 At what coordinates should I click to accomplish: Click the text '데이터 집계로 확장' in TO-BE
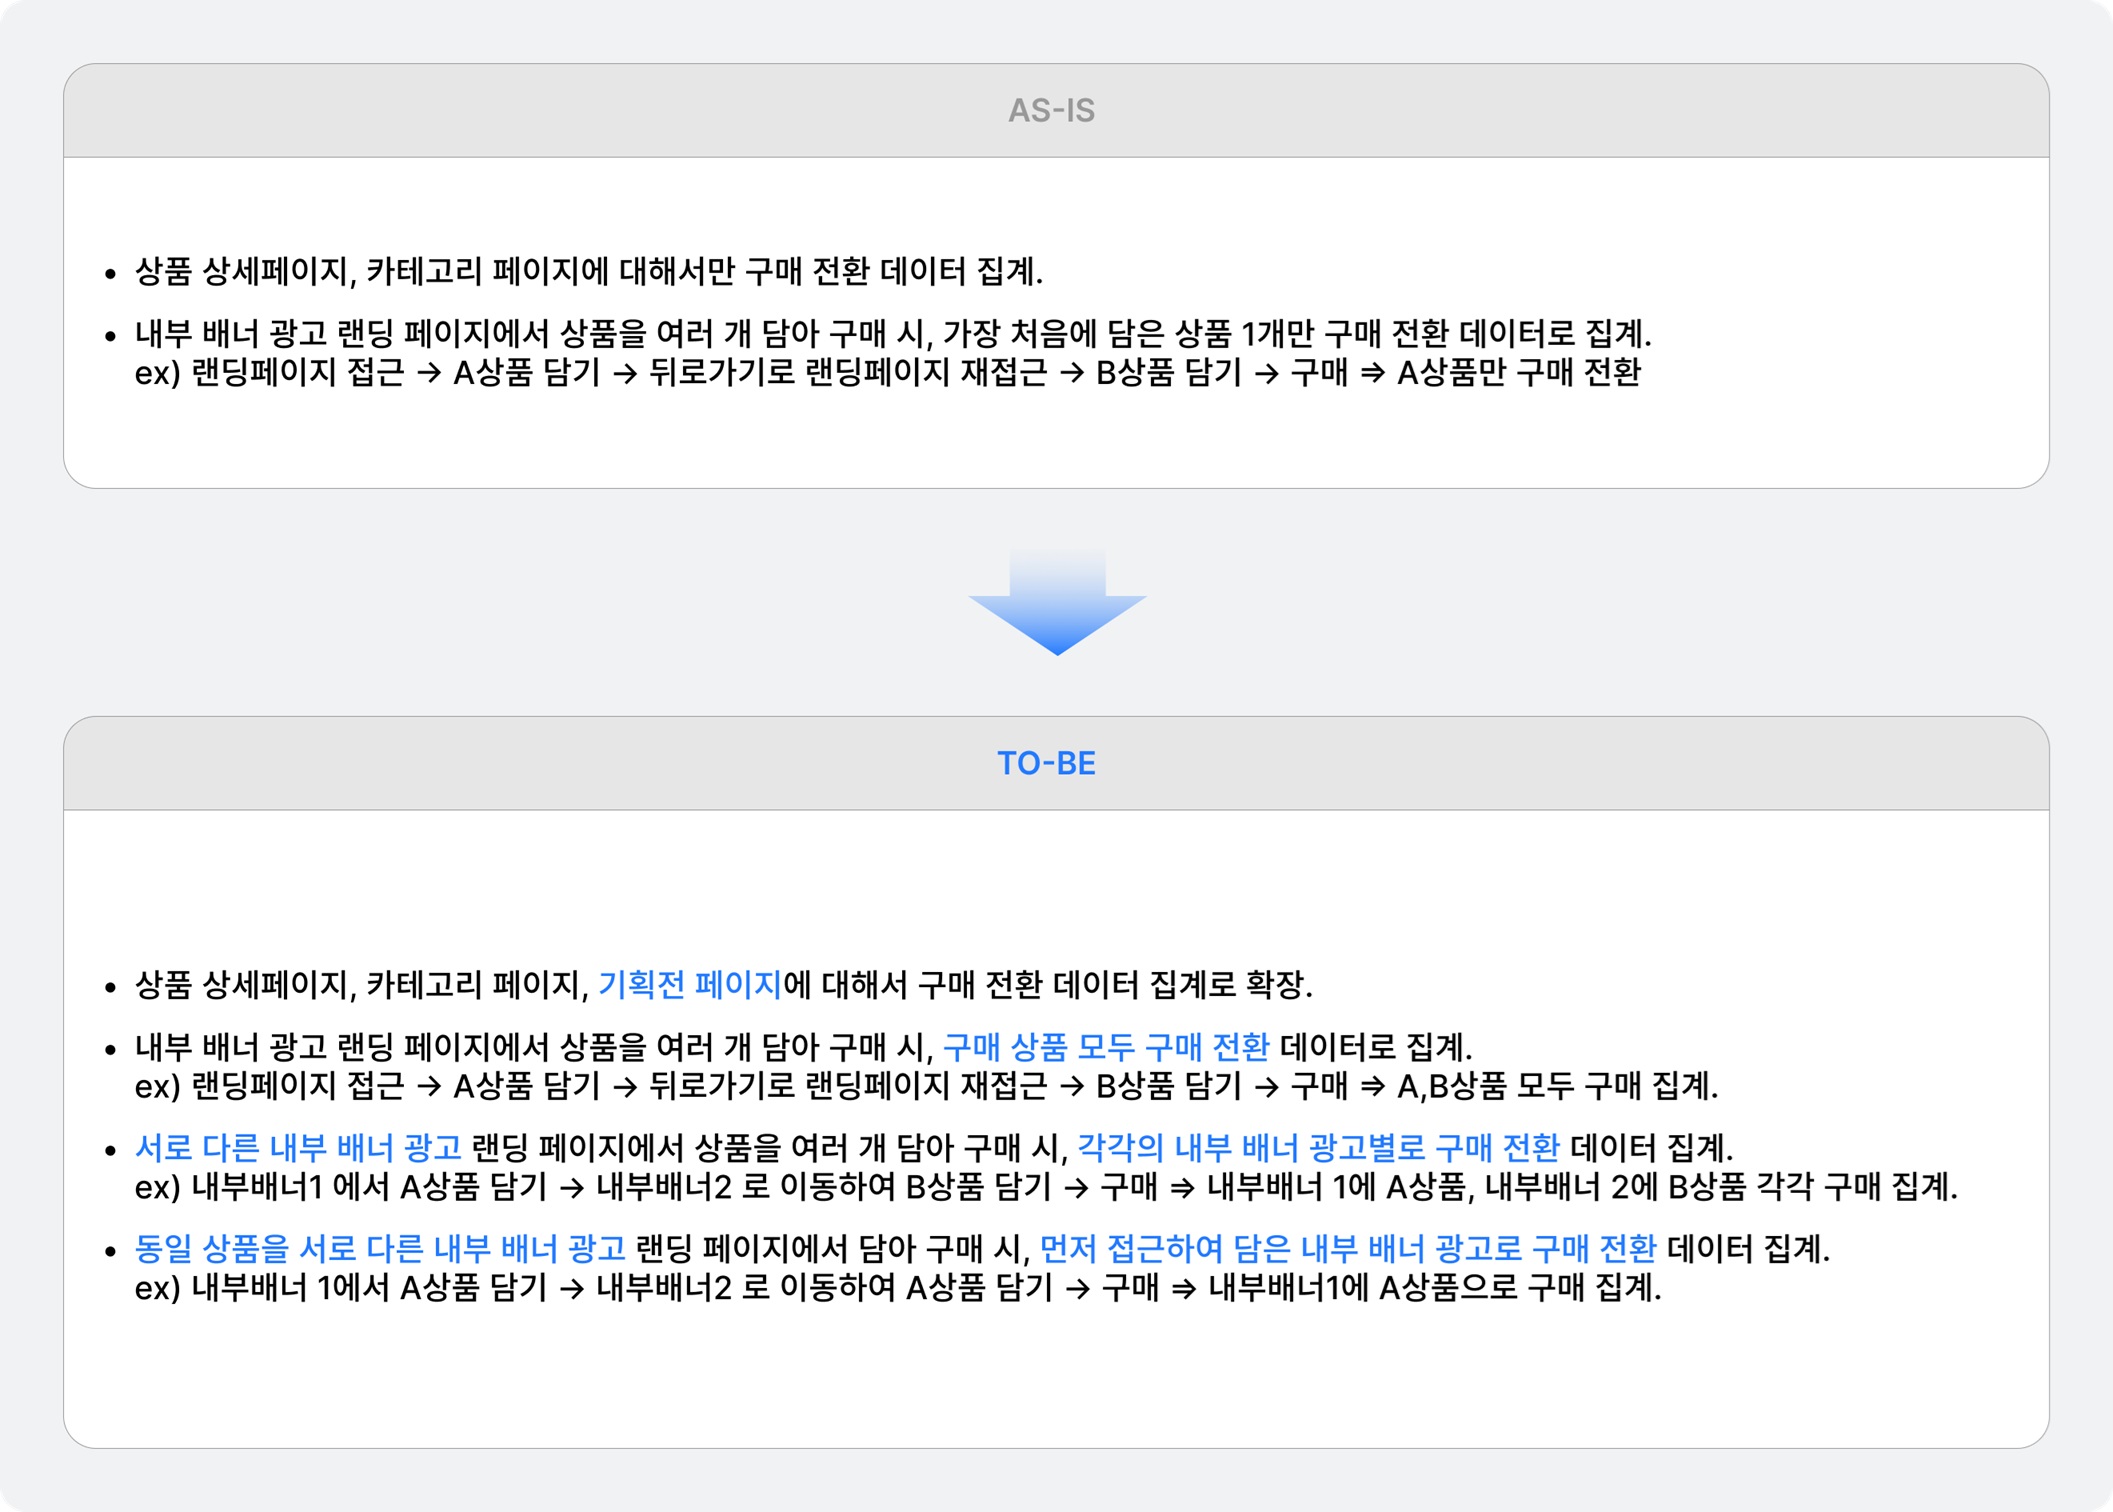click(x=1180, y=985)
